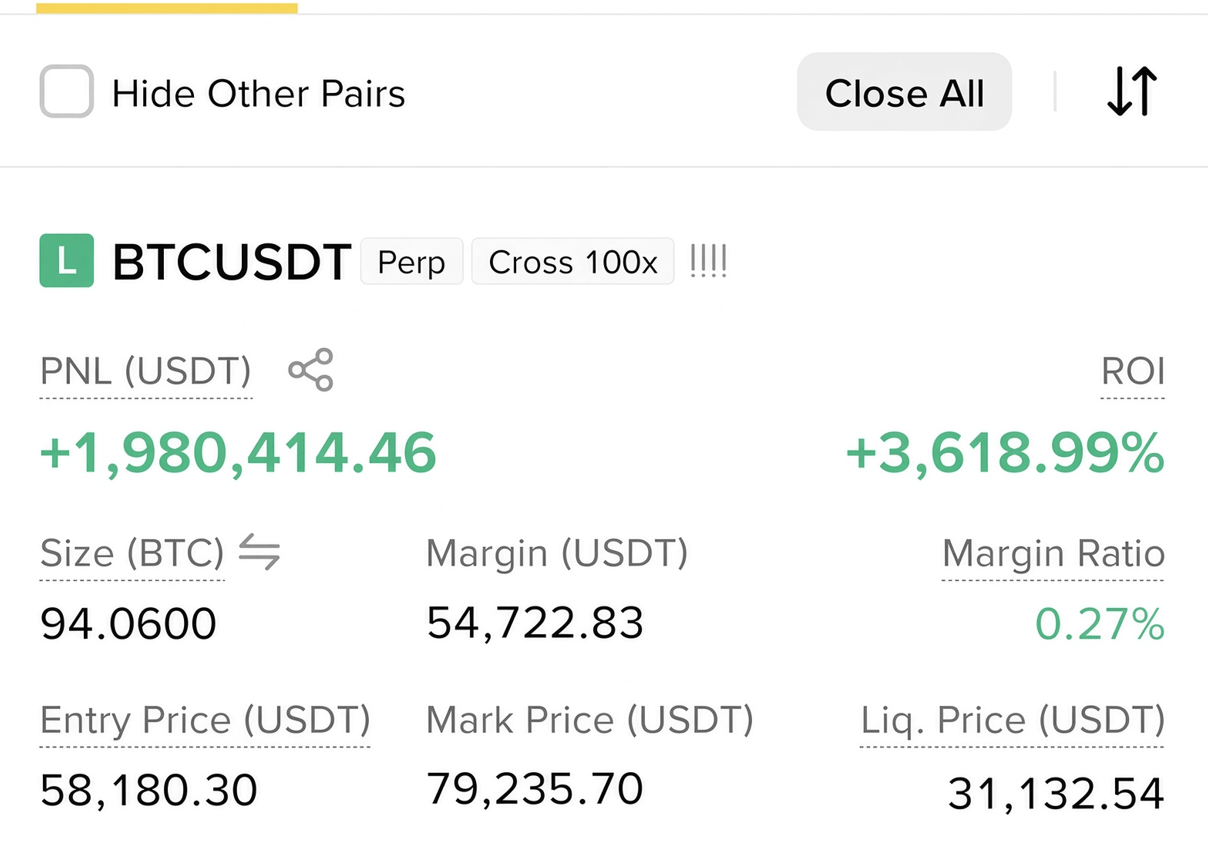
Task: Tap the green L long position badge
Action: click(x=67, y=261)
